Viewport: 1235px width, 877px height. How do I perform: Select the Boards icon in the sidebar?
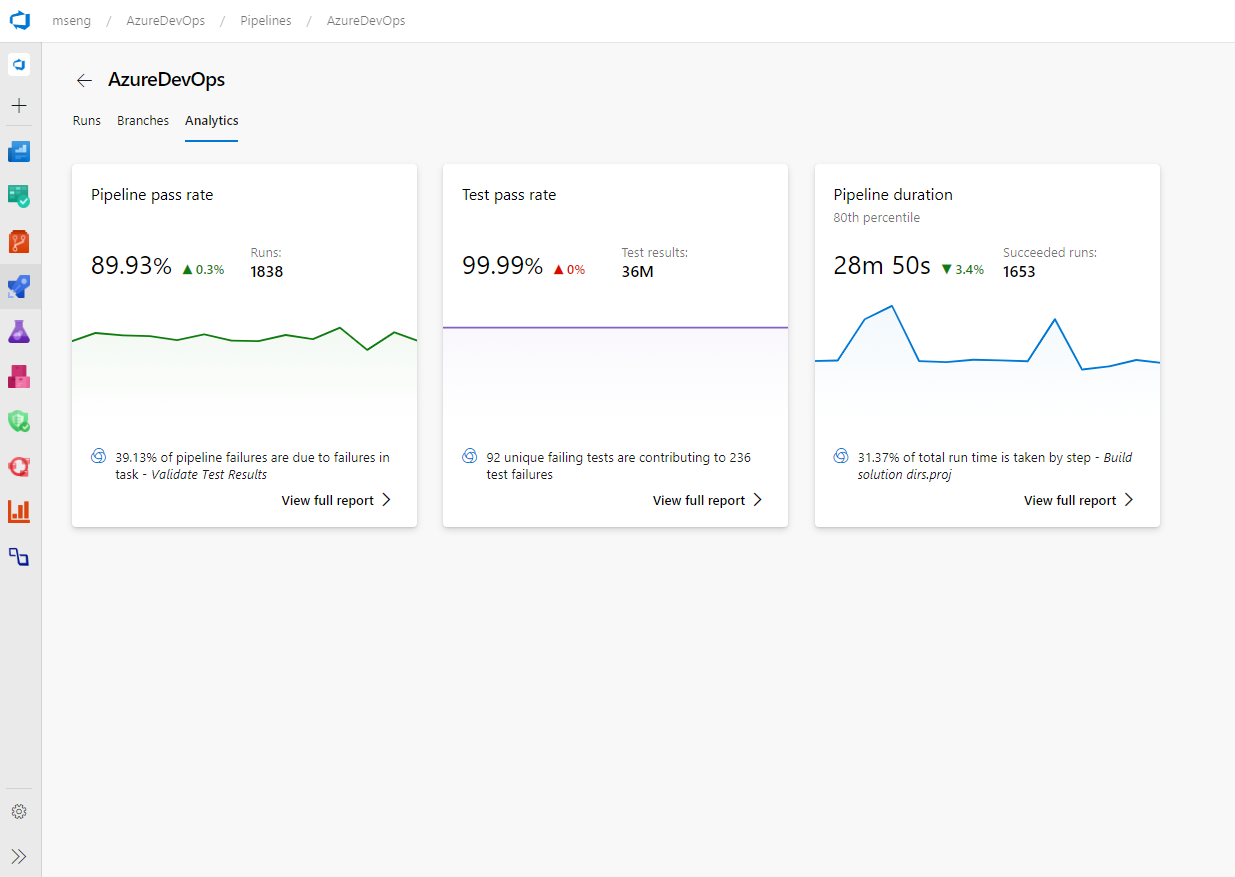point(19,196)
